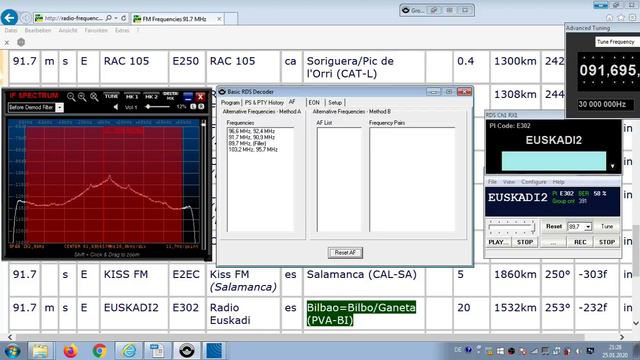Select '89,7 MHz, (Filler)' frequency entry
Viewport: 640px width, 360px height.
[247, 144]
